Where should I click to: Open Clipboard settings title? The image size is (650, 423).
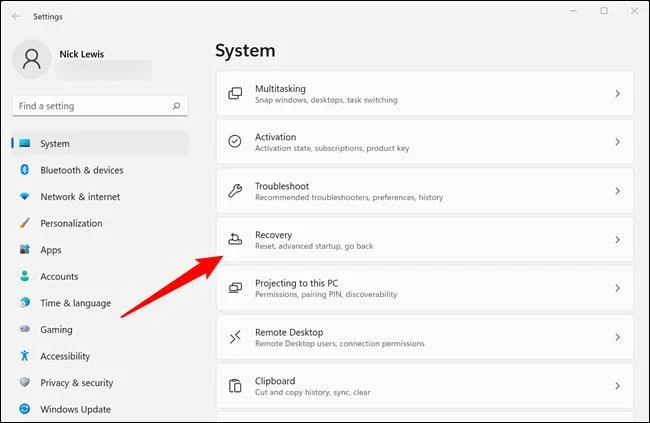[x=275, y=381]
